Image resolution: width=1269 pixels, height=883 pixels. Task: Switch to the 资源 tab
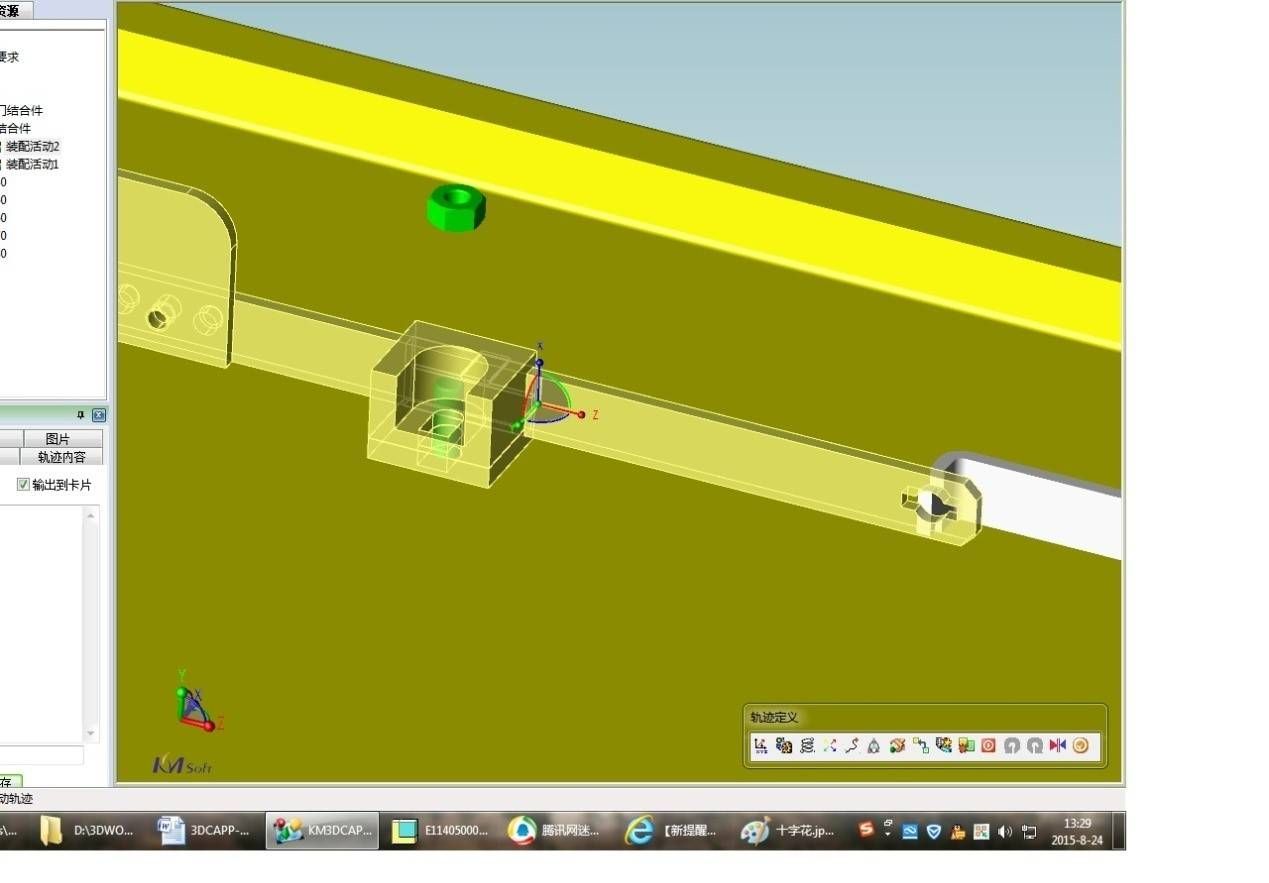(x=10, y=10)
